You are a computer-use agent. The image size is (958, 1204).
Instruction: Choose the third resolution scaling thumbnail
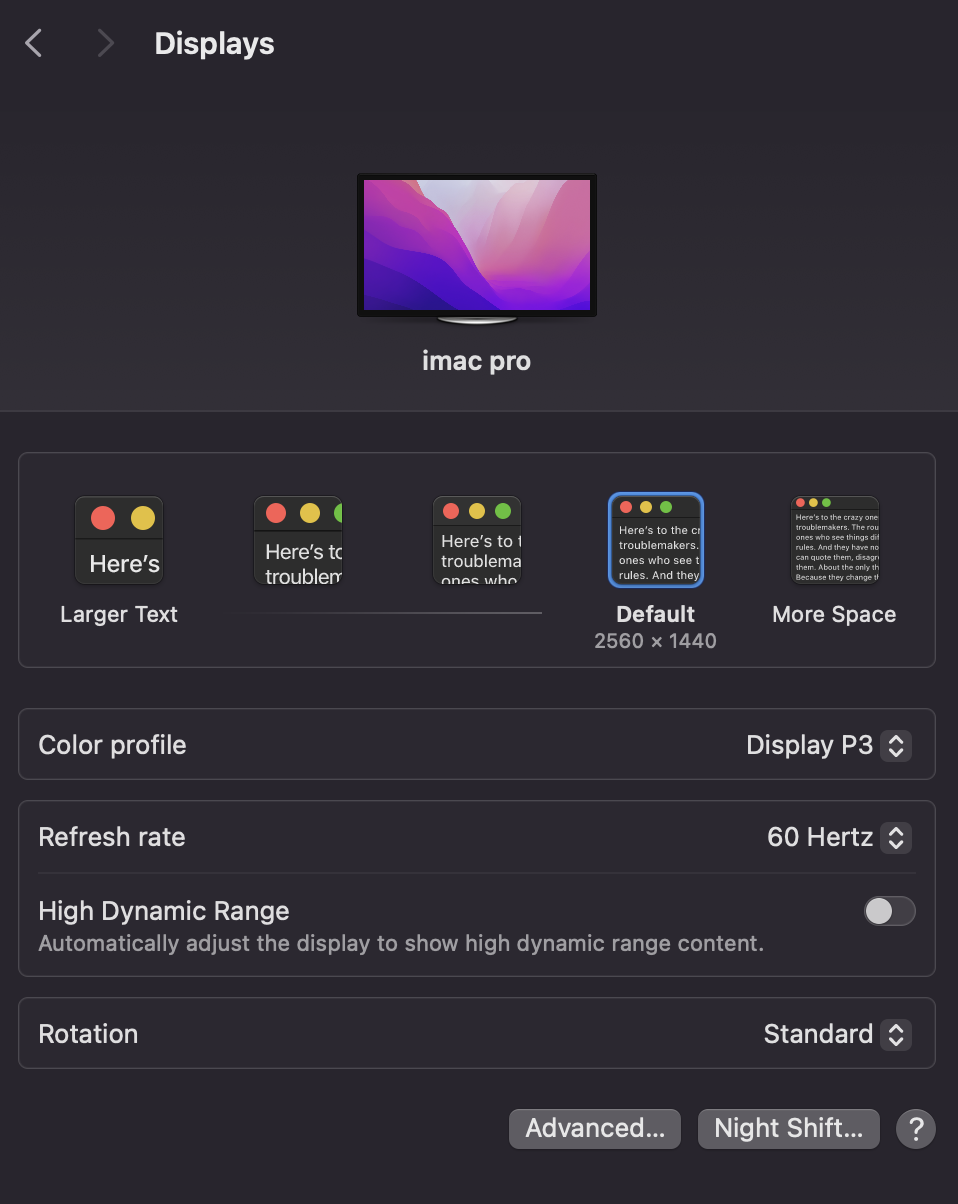click(477, 540)
